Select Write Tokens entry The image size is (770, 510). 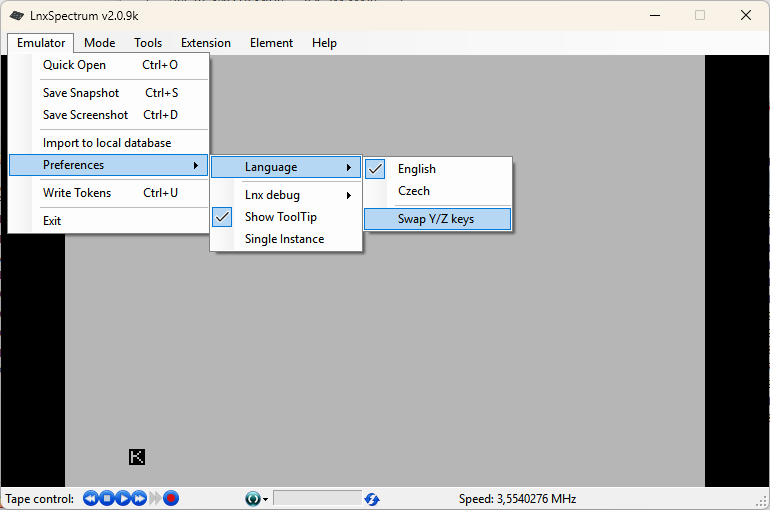click(x=109, y=193)
